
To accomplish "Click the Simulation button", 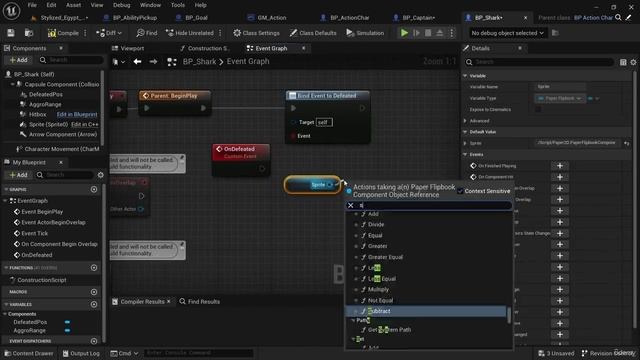I will (365, 33).
